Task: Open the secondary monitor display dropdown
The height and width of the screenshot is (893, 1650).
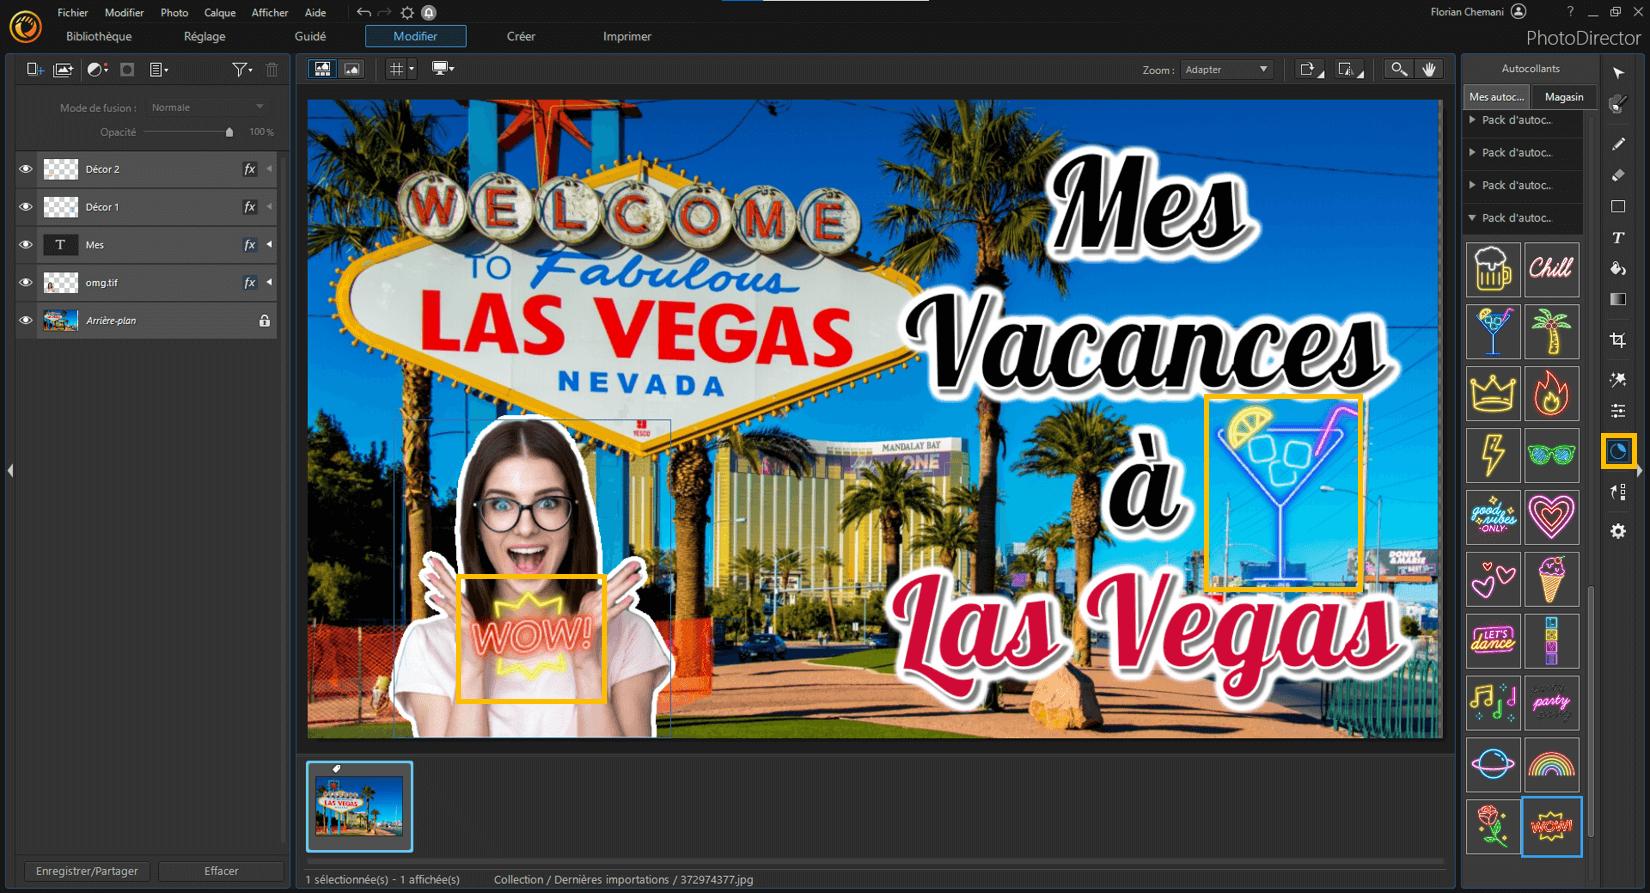Action: (443, 69)
